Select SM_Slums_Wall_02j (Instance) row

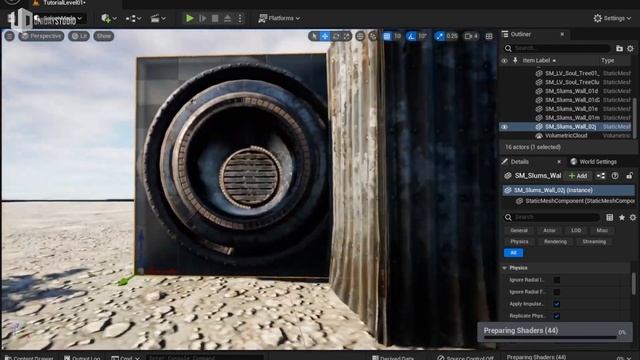(x=568, y=190)
